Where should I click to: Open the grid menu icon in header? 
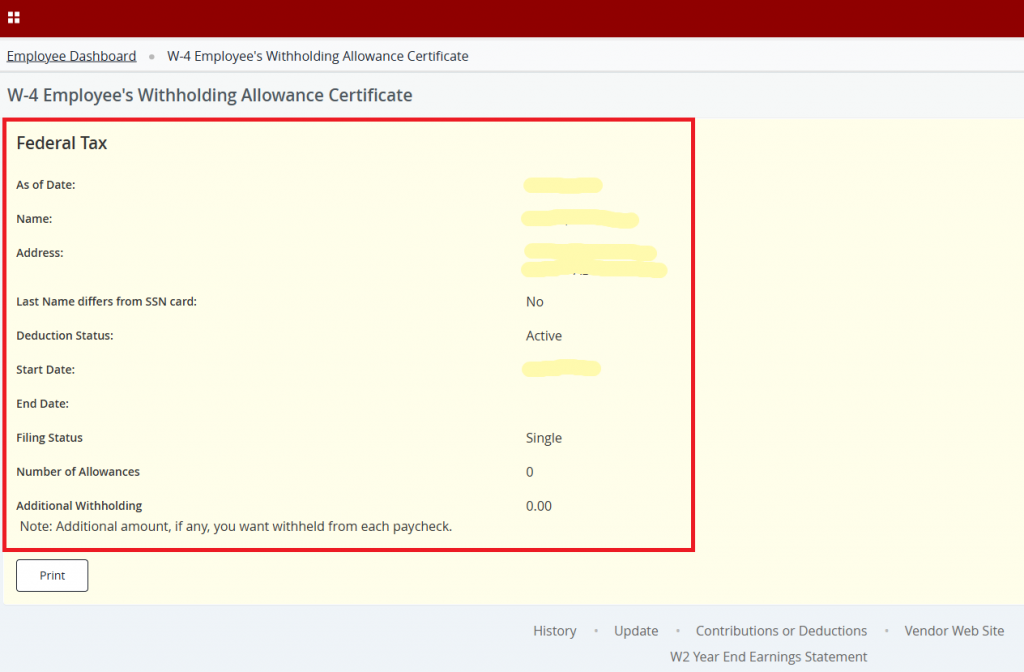pyautogui.click(x=14, y=17)
